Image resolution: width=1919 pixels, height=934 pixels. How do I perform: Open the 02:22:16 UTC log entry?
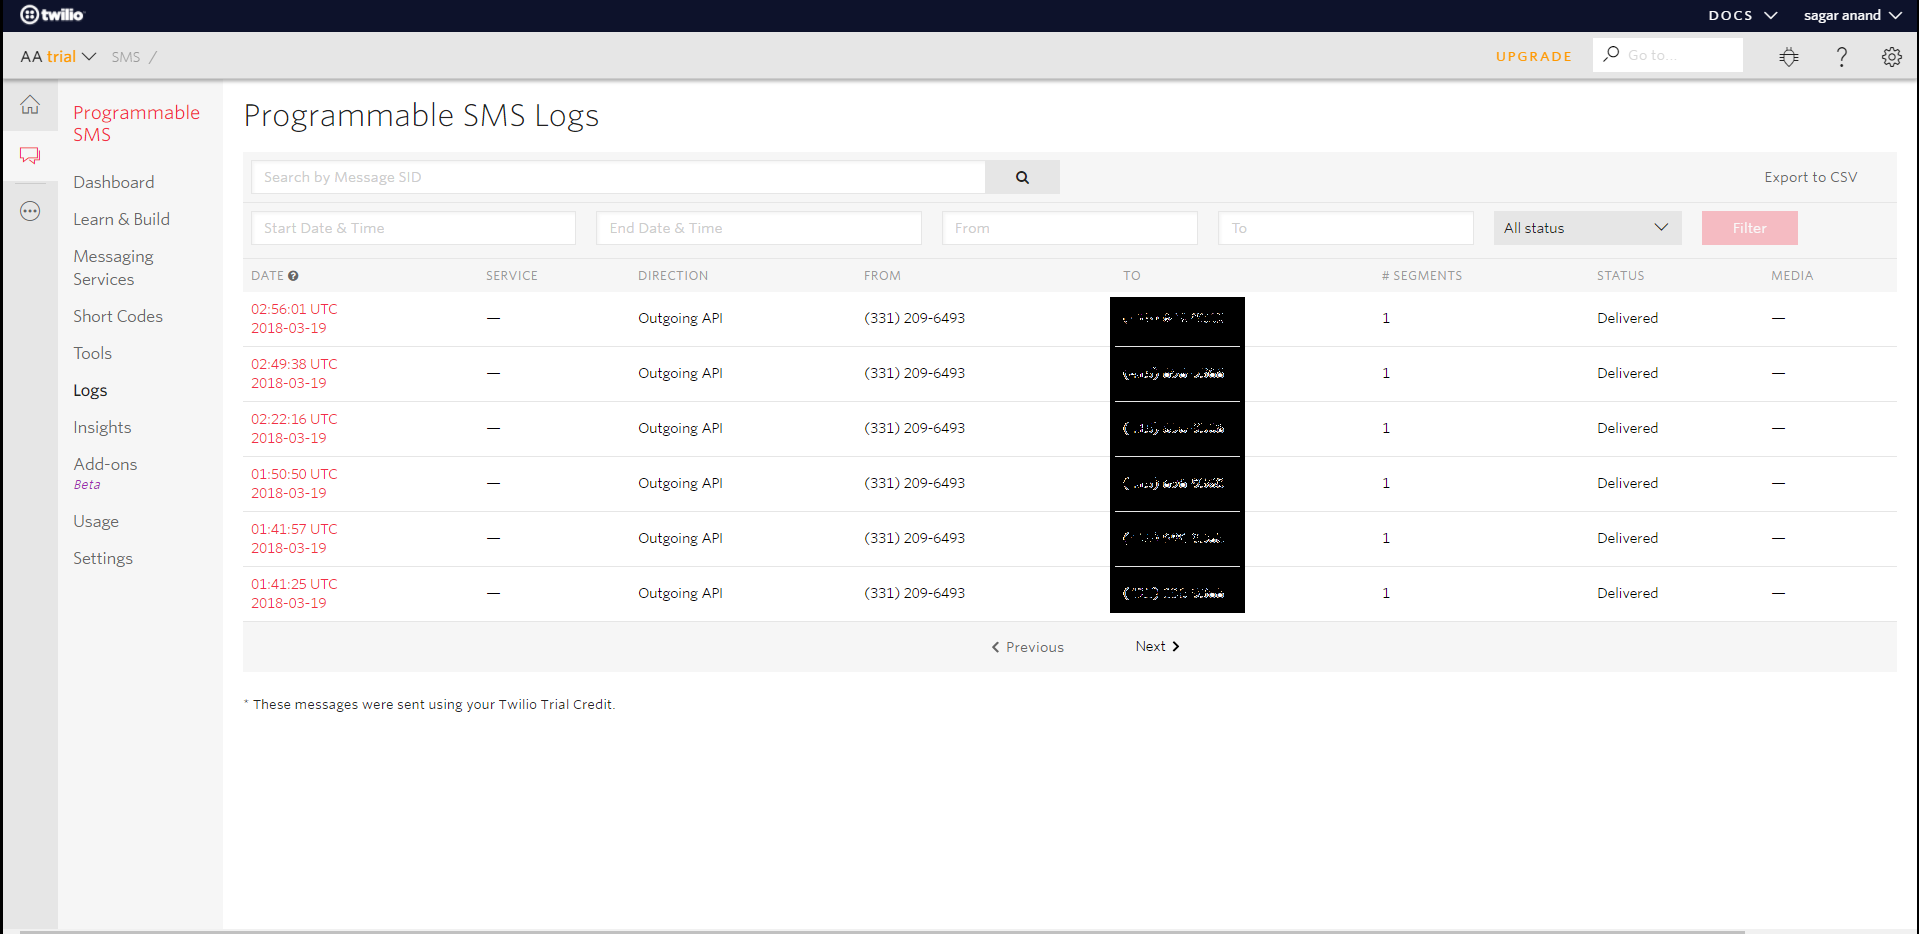tap(294, 429)
